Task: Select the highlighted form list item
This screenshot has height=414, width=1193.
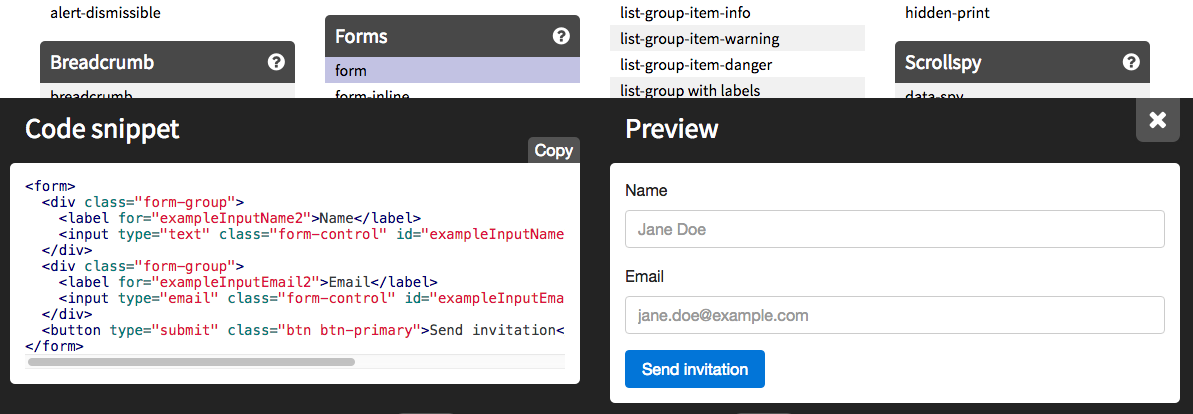Action: (452, 71)
